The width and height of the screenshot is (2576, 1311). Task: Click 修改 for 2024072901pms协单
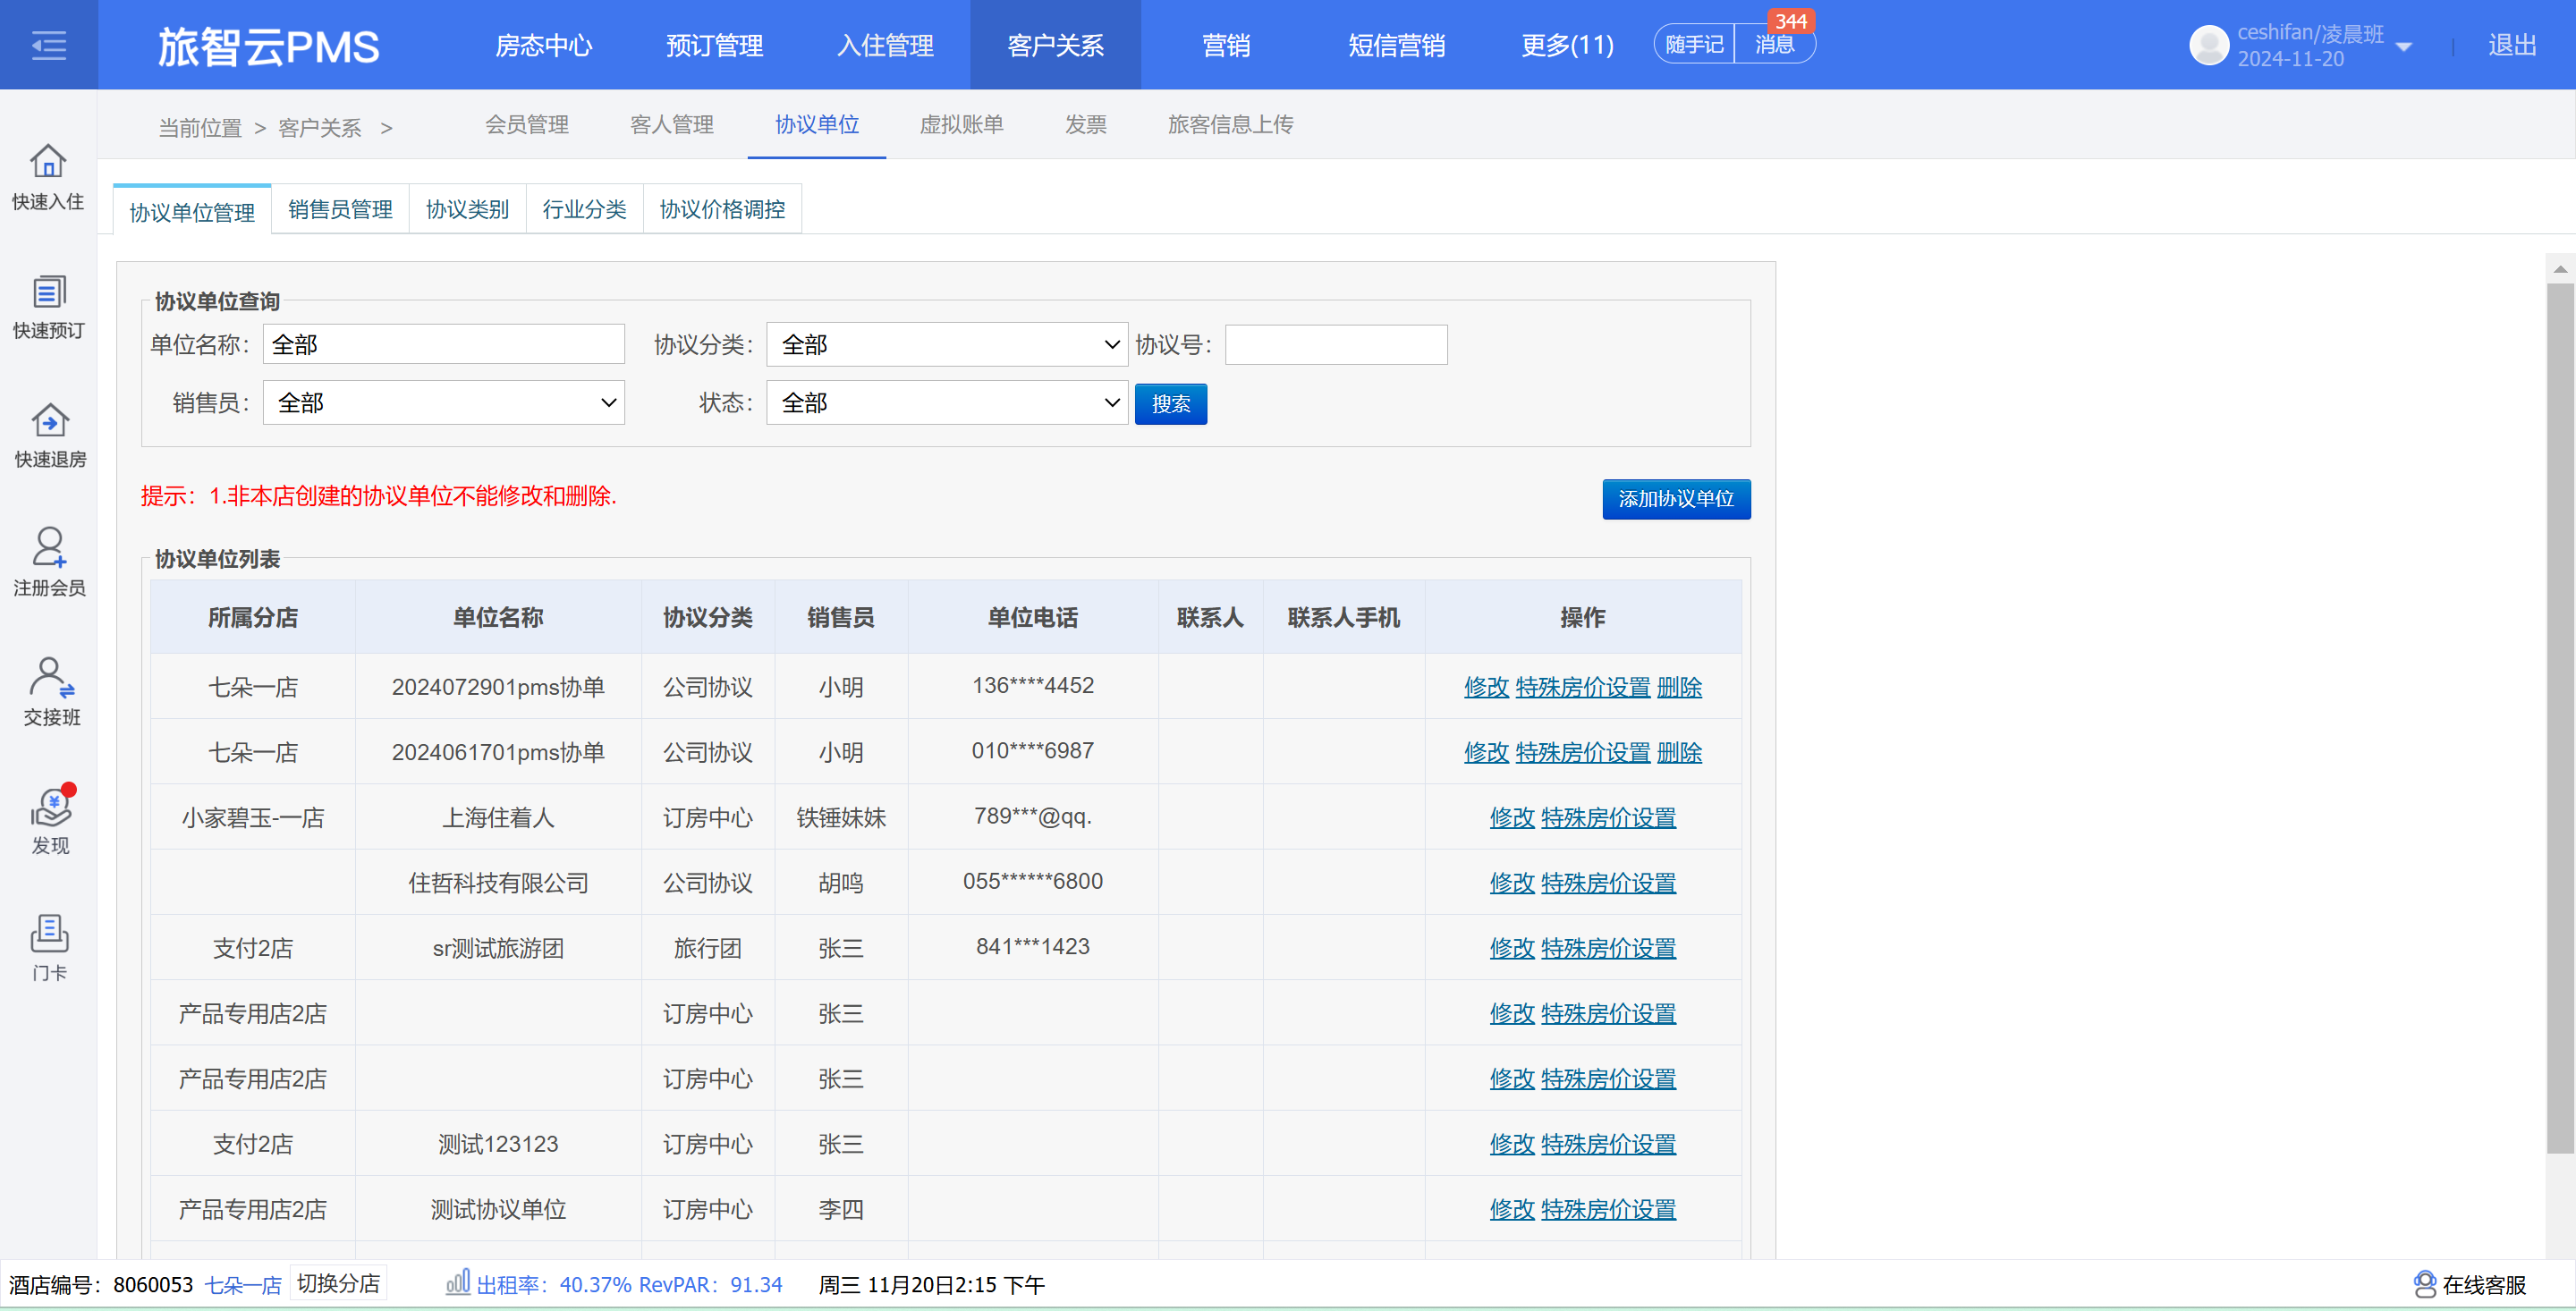coord(1485,688)
